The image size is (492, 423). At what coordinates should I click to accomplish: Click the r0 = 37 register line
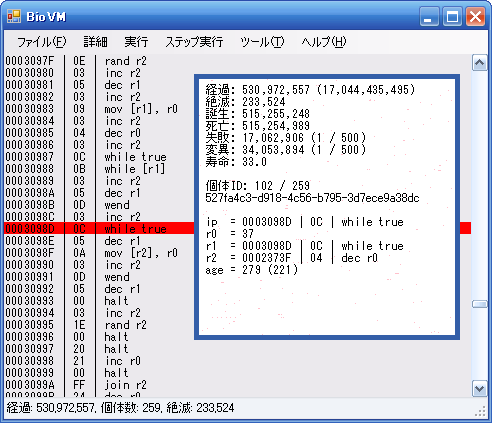coord(230,234)
